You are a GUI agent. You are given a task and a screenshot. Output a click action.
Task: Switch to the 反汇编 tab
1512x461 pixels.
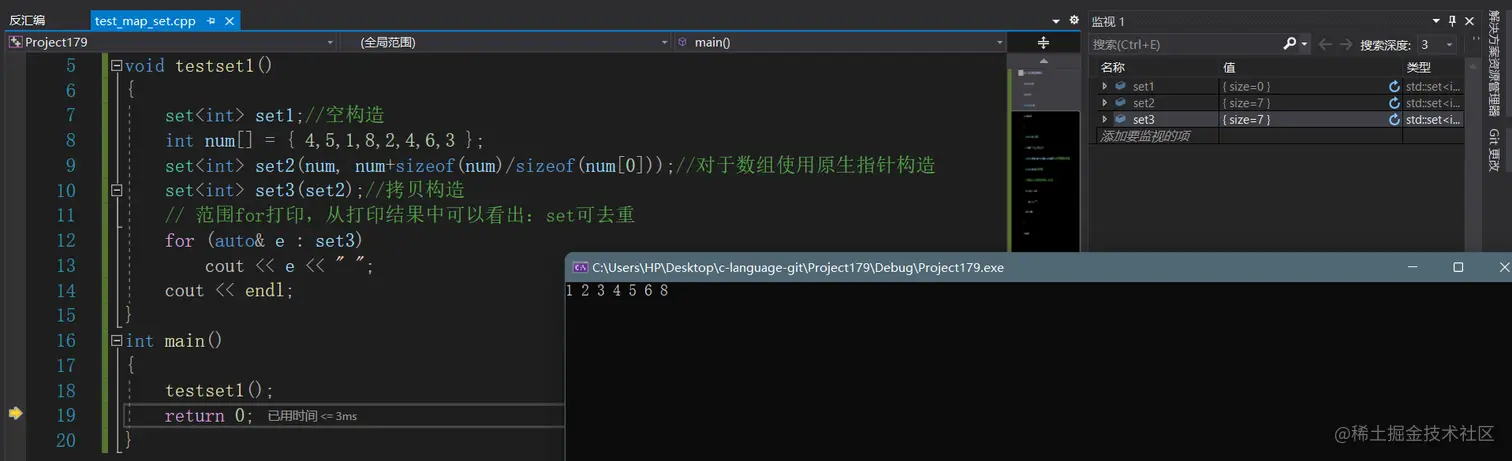[x=27, y=20]
